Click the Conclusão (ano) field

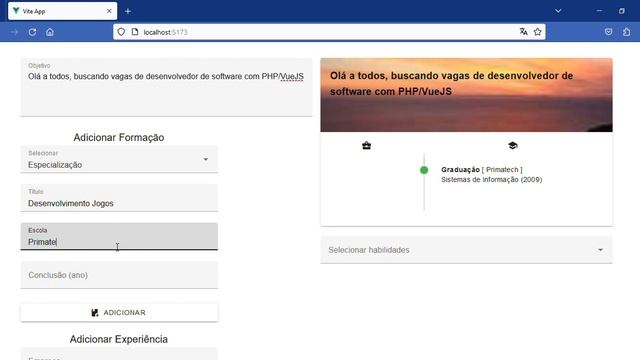click(119, 275)
